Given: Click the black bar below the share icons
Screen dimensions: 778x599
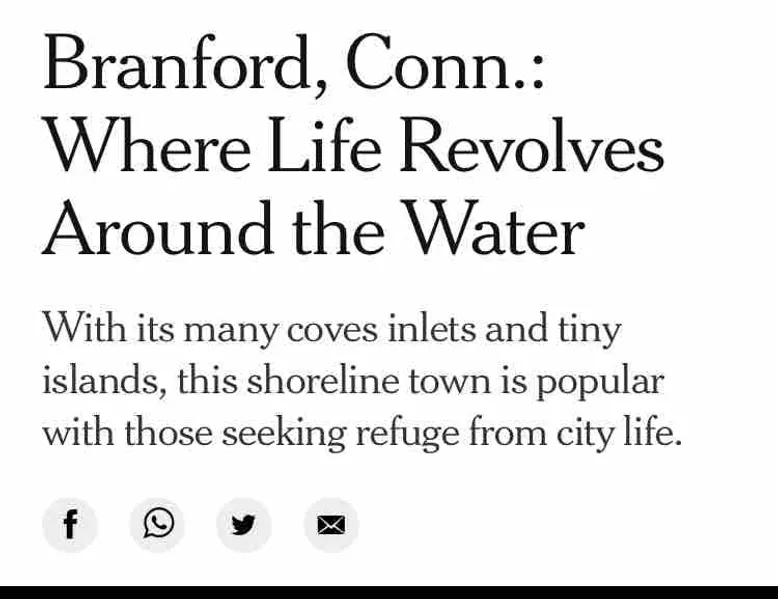Looking at the screenshot, I should click(x=389, y=592).
